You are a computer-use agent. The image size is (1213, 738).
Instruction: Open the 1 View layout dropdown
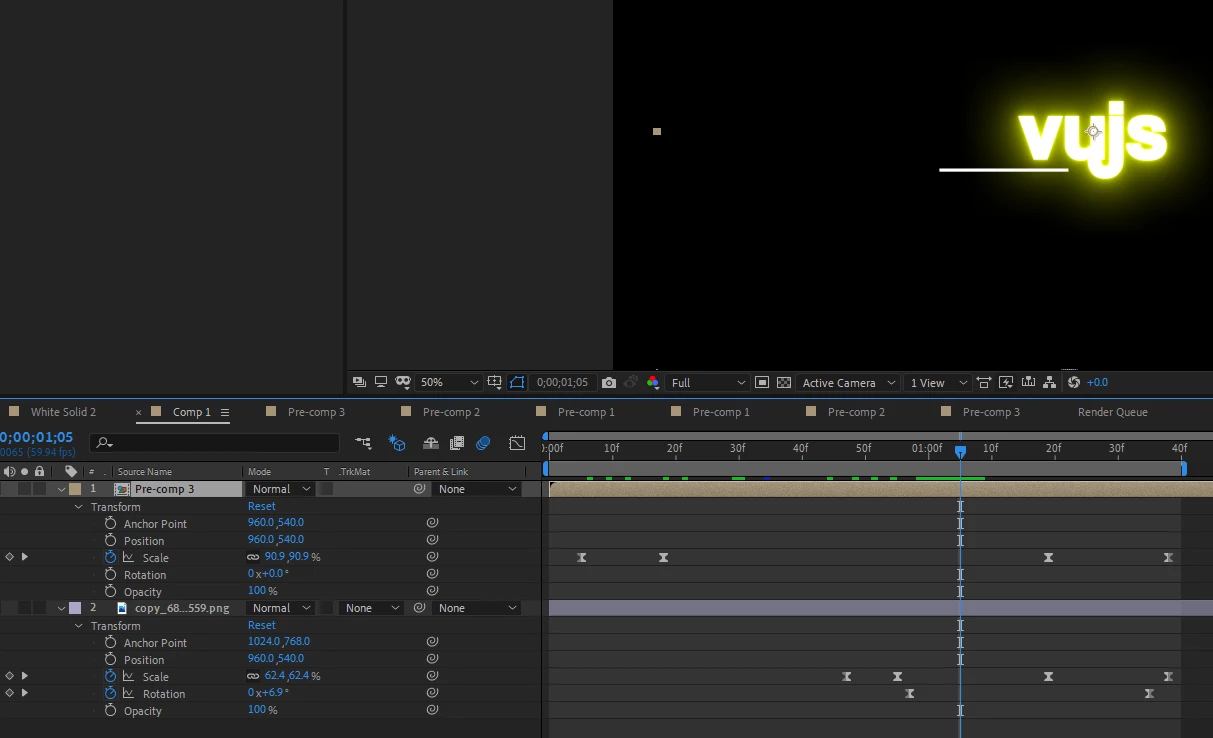[x=938, y=382]
